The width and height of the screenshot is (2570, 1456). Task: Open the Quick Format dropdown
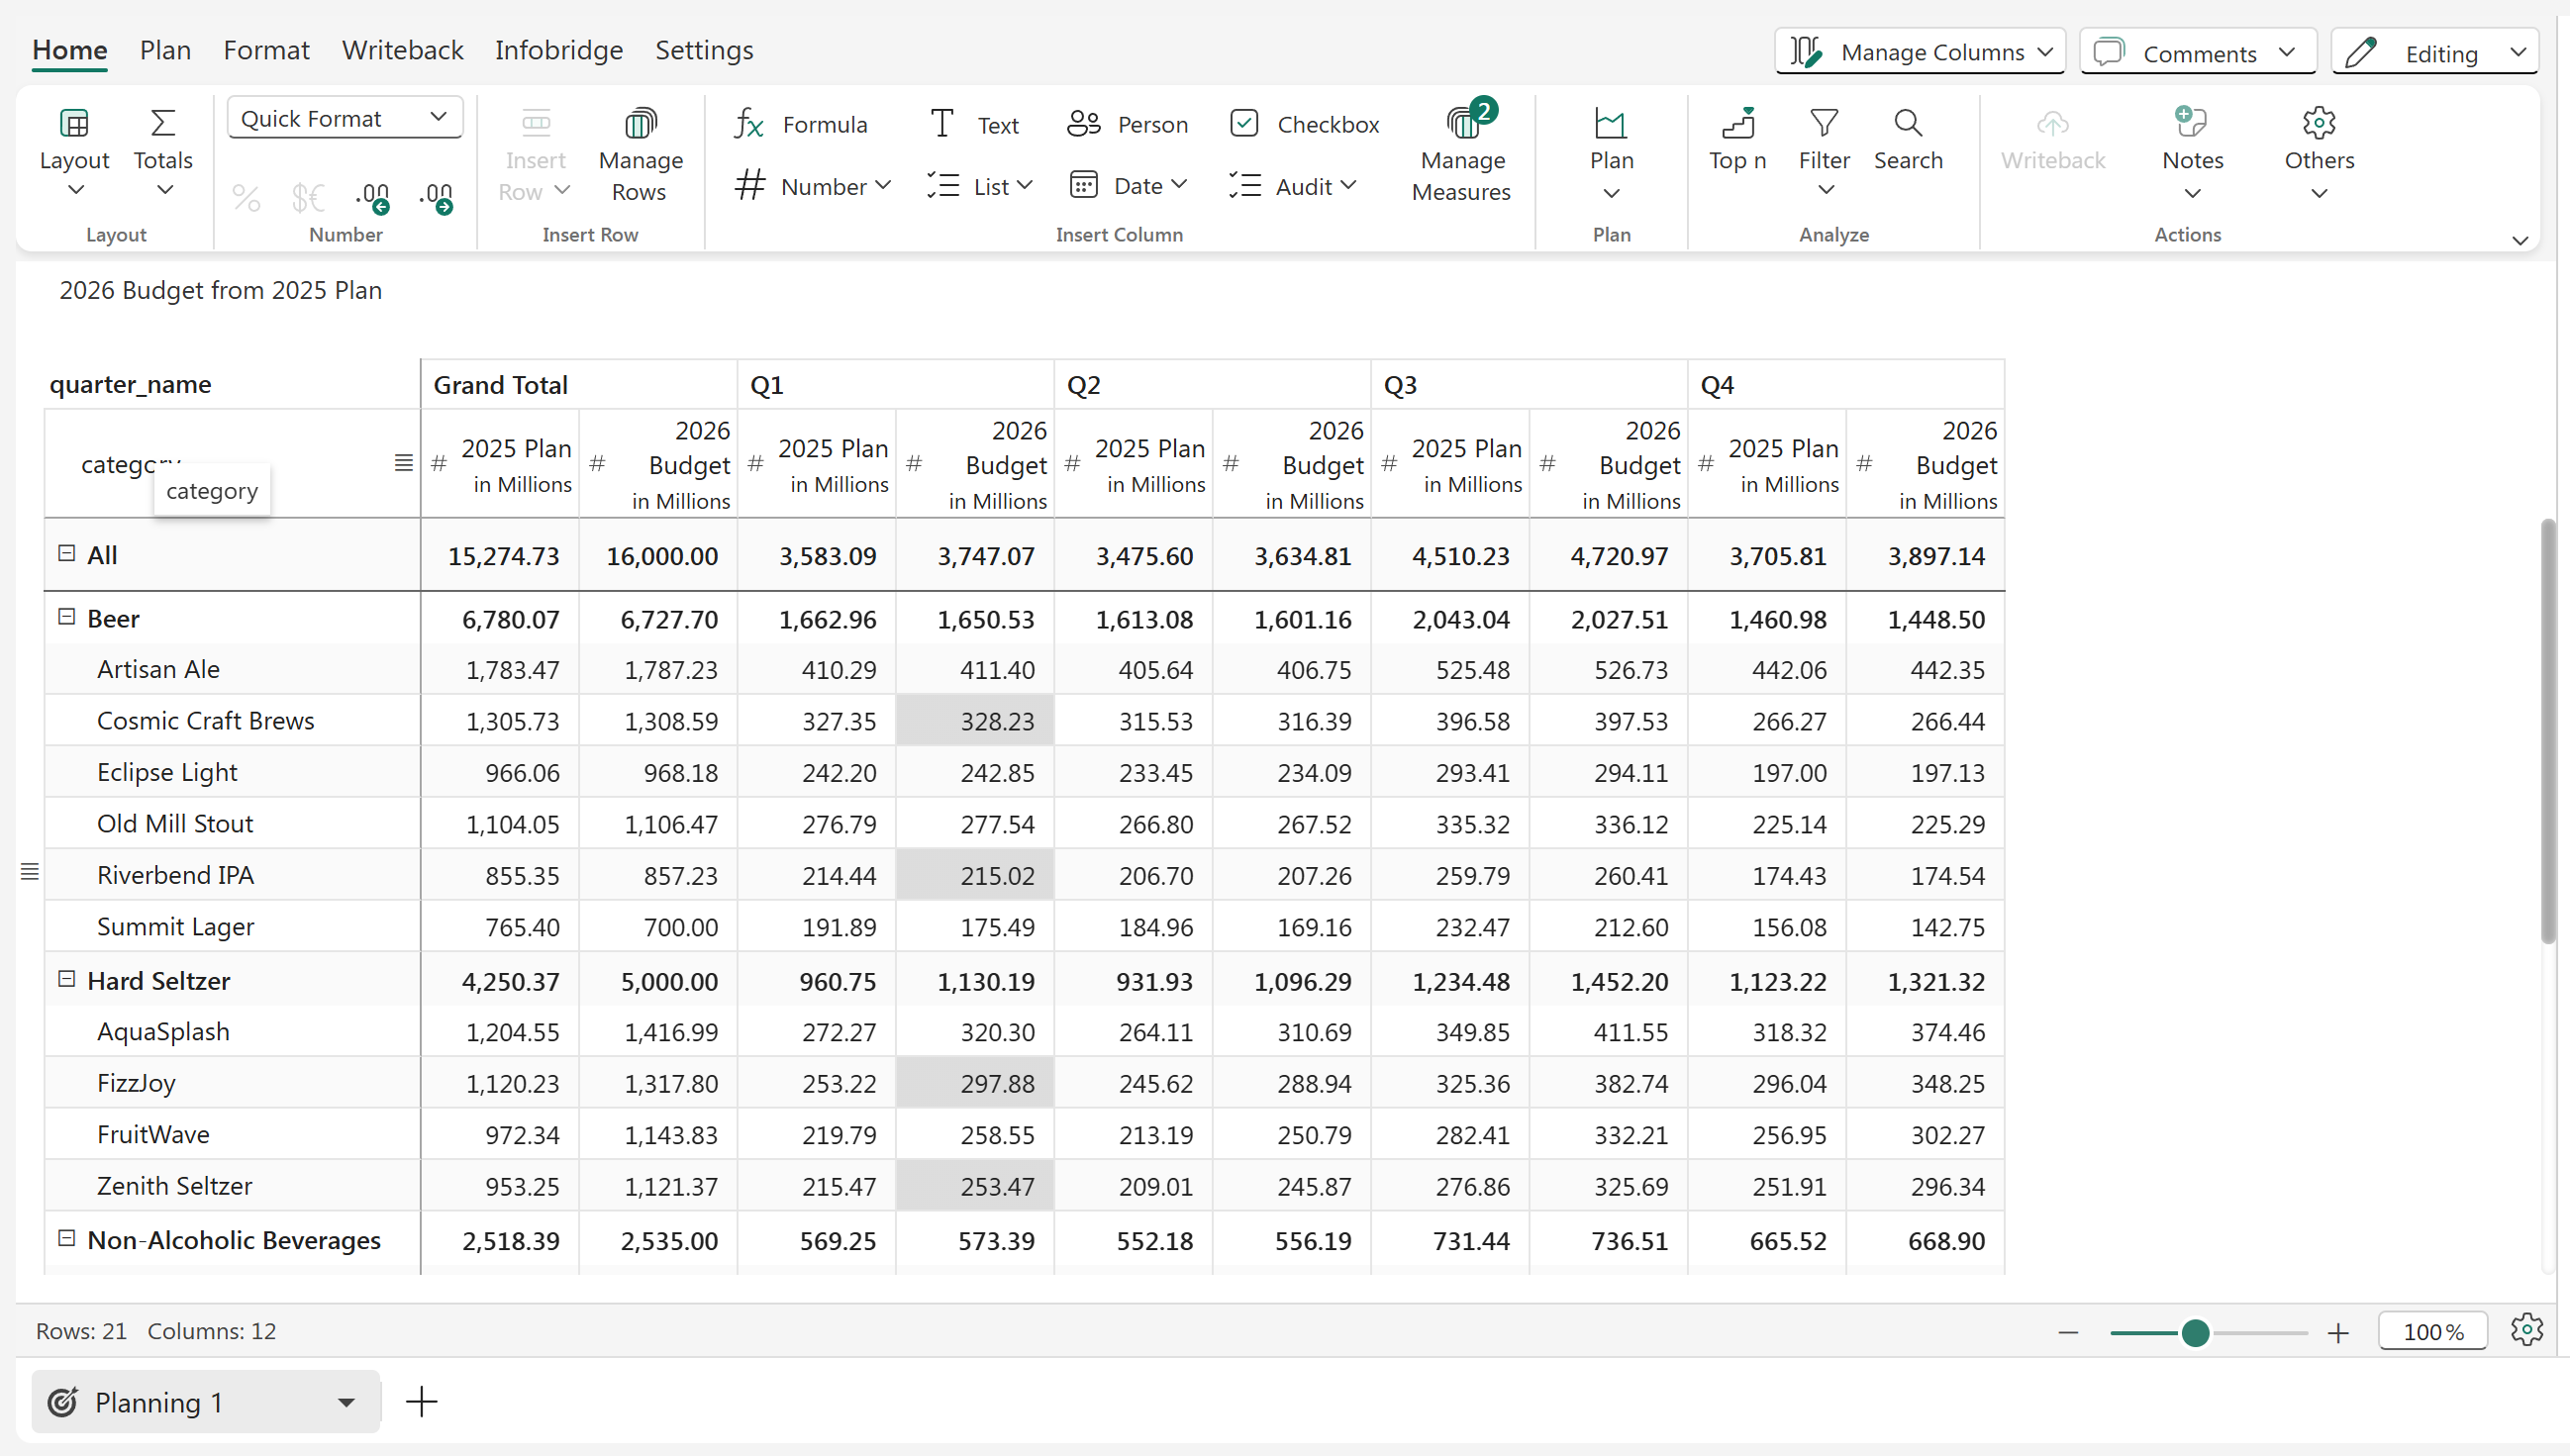pyautogui.click(x=344, y=118)
